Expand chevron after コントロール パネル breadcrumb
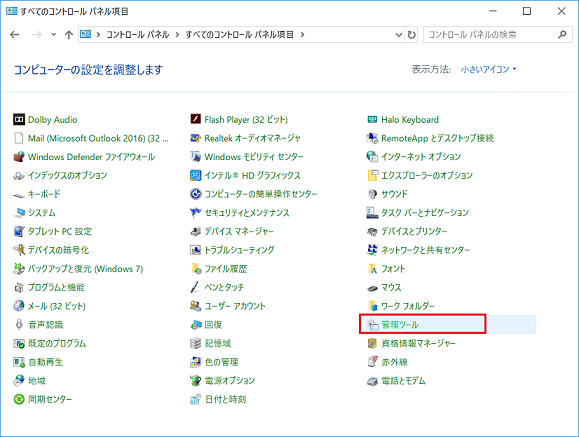This screenshot has width=579, height=437. [177, 35]
